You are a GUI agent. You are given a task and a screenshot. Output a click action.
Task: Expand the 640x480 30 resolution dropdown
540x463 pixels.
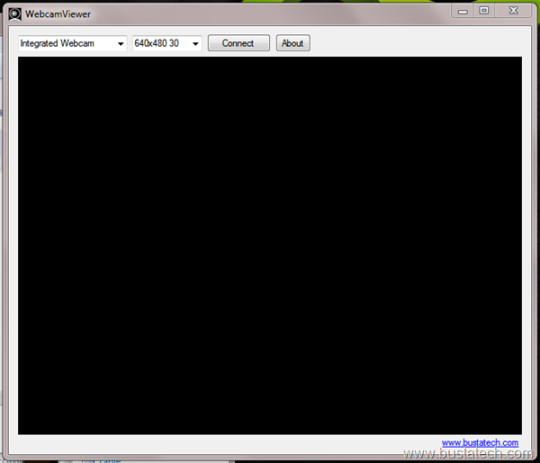point(167,43)
